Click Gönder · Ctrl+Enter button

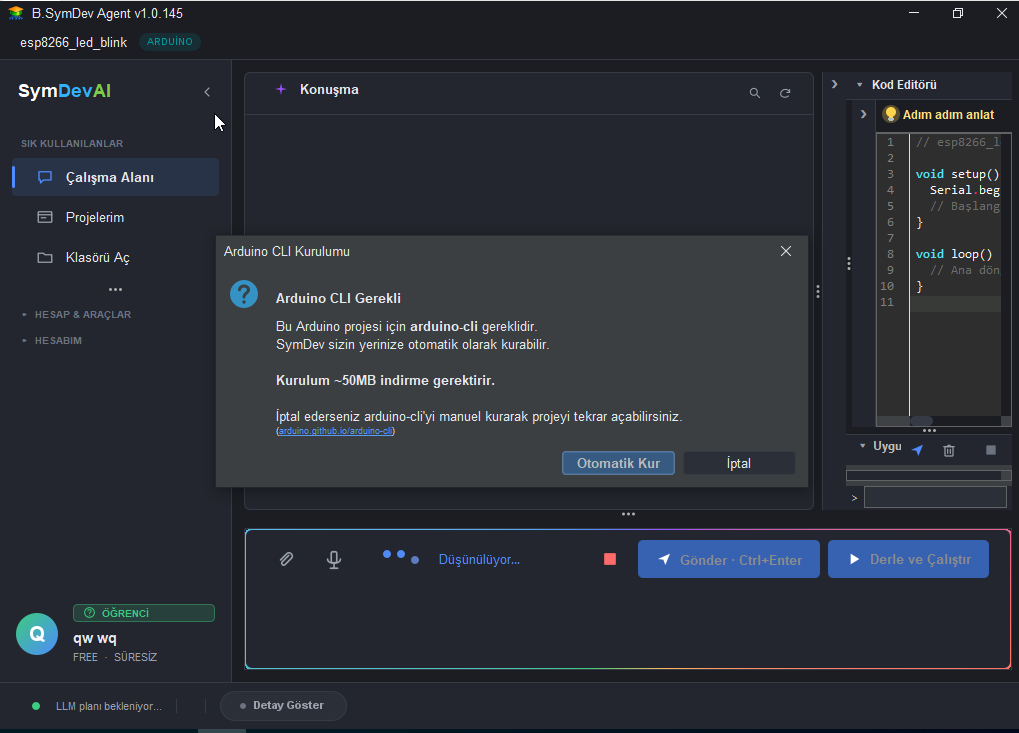[x=729, y=559]
